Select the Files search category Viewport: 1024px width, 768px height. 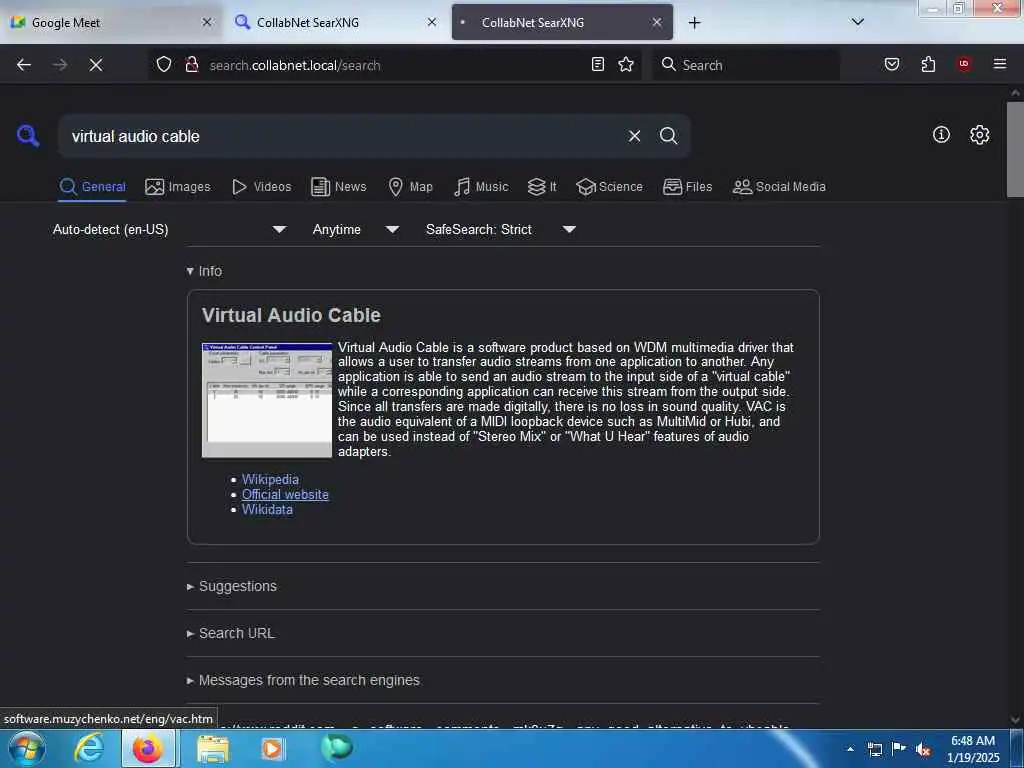[688, 187]
